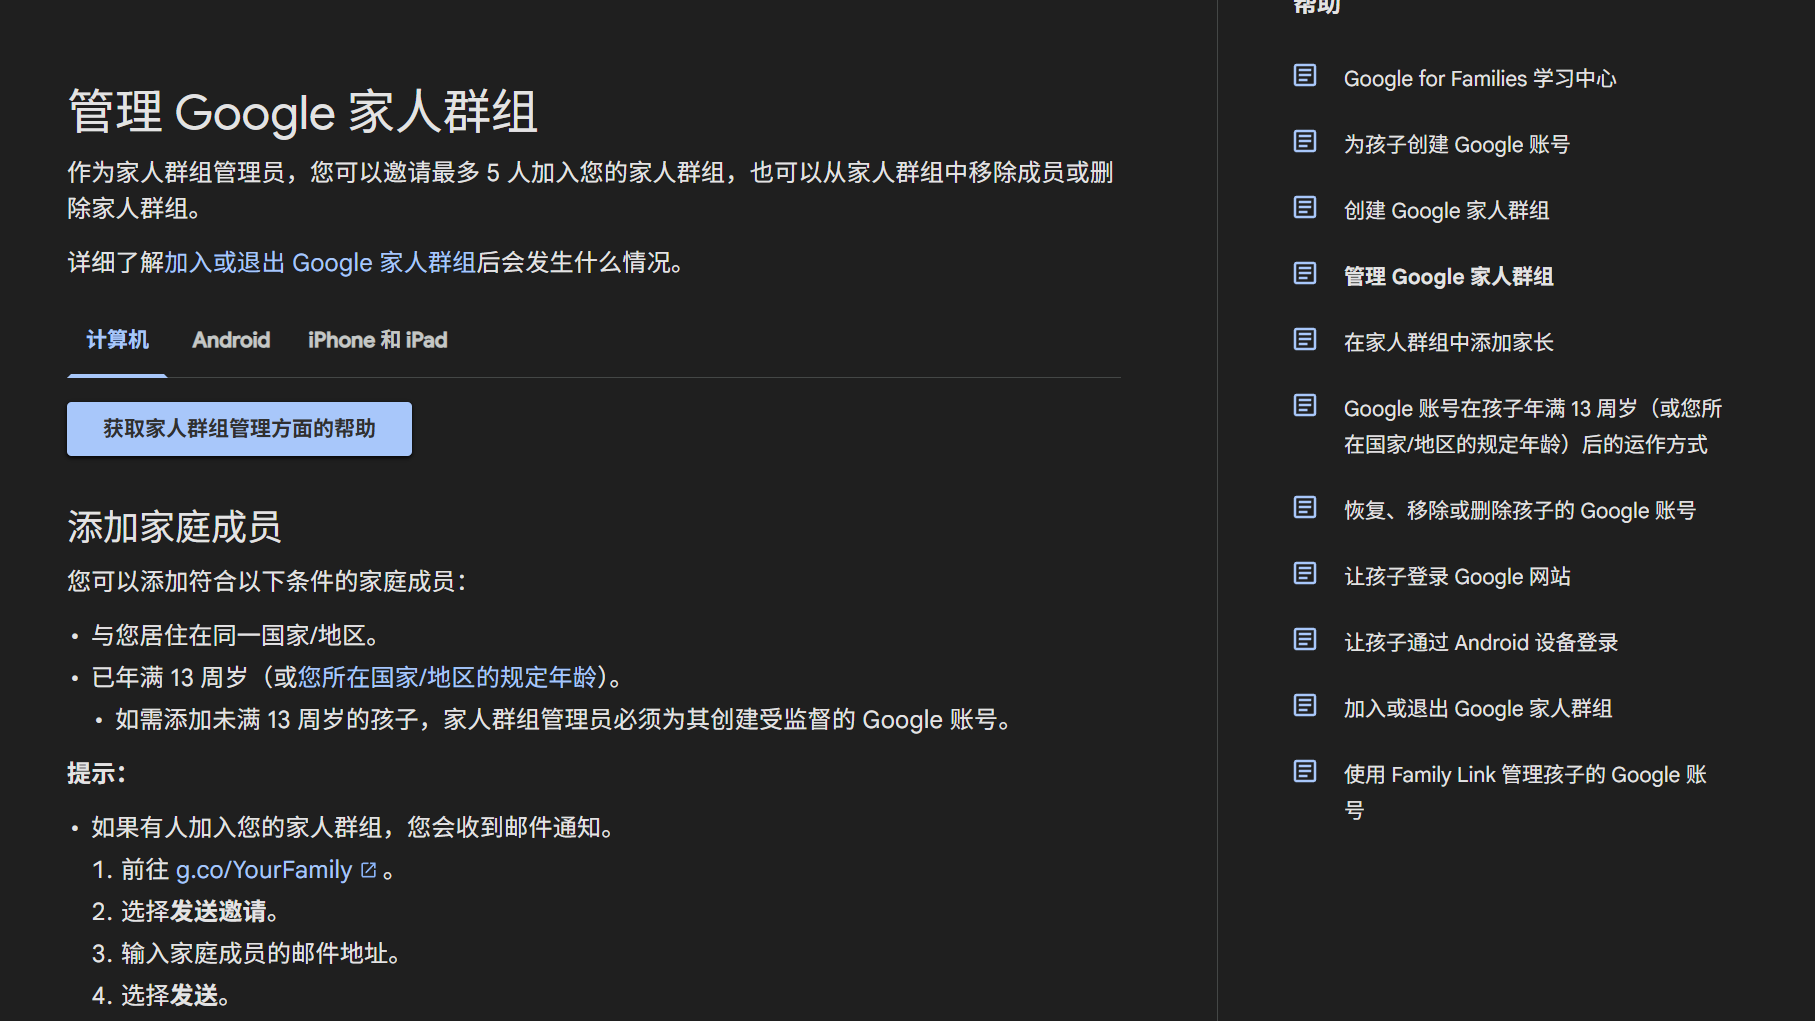Click bullet about 未满 13 周岁的孩子

click(563, 720)
